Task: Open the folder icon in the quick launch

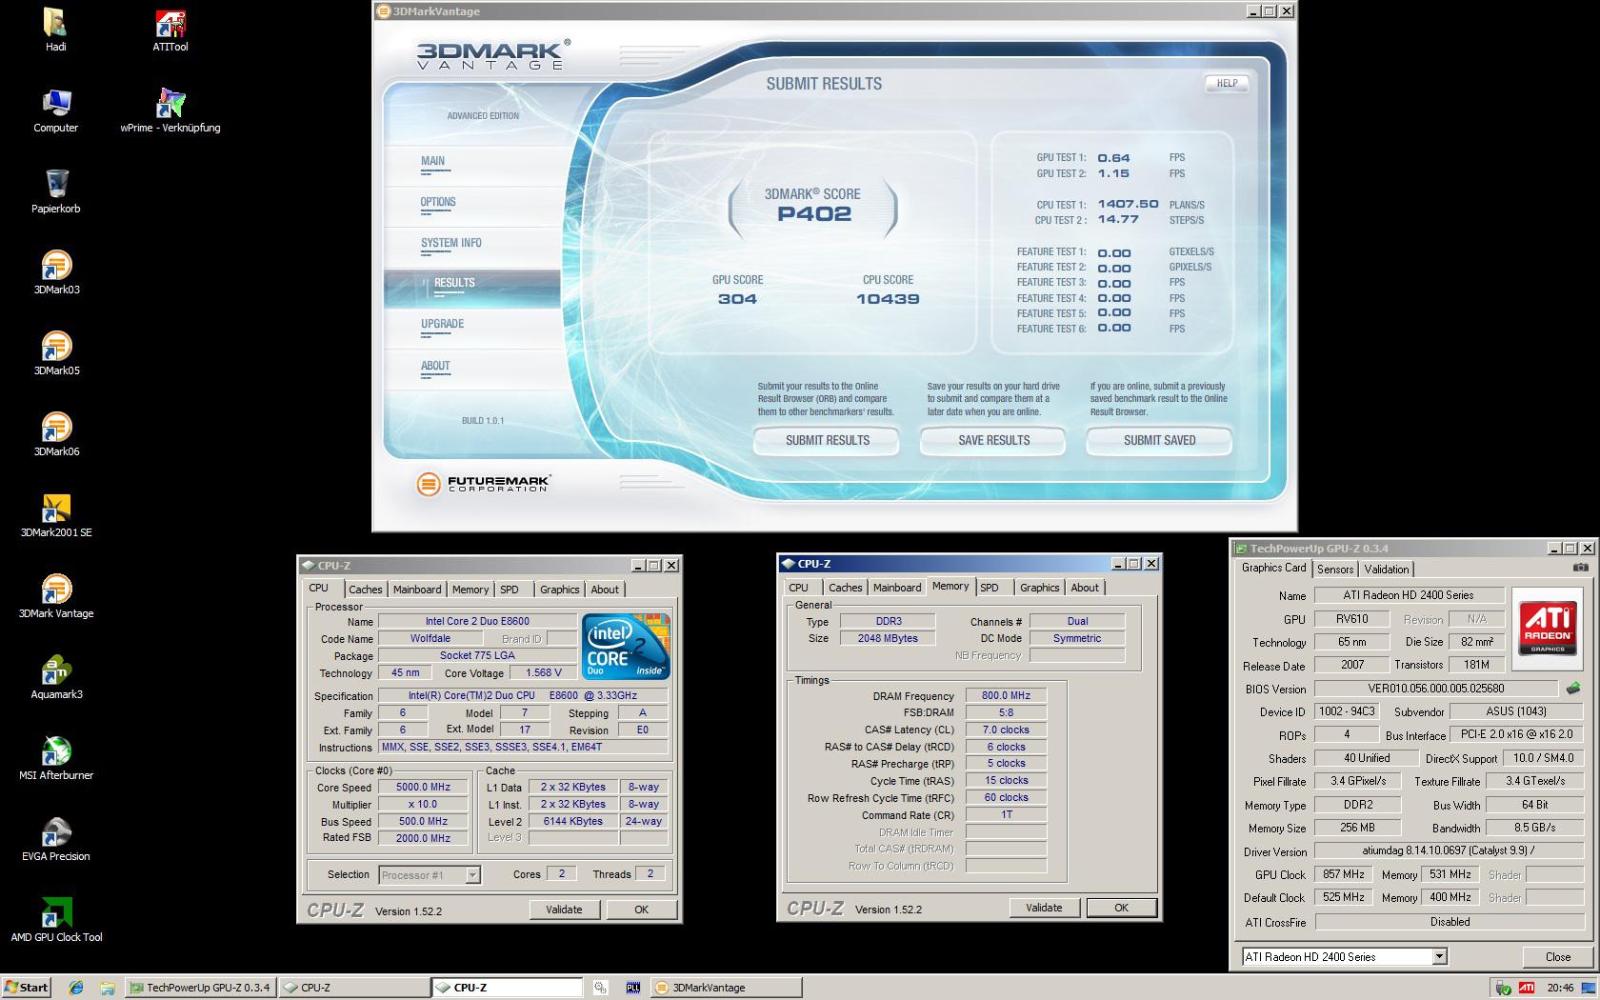Action: [x=106, y=987]
